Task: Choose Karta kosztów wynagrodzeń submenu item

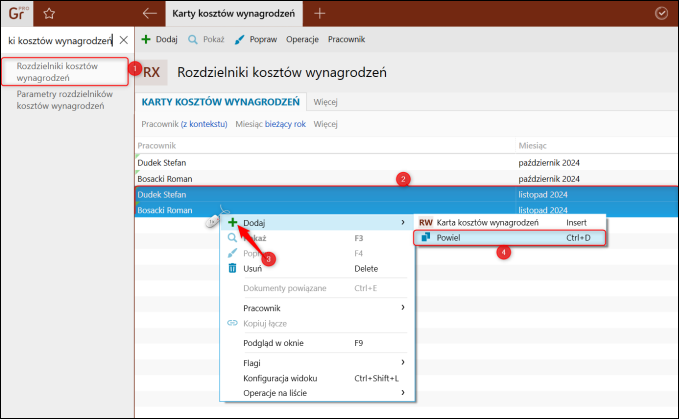Action: point(510,222)
